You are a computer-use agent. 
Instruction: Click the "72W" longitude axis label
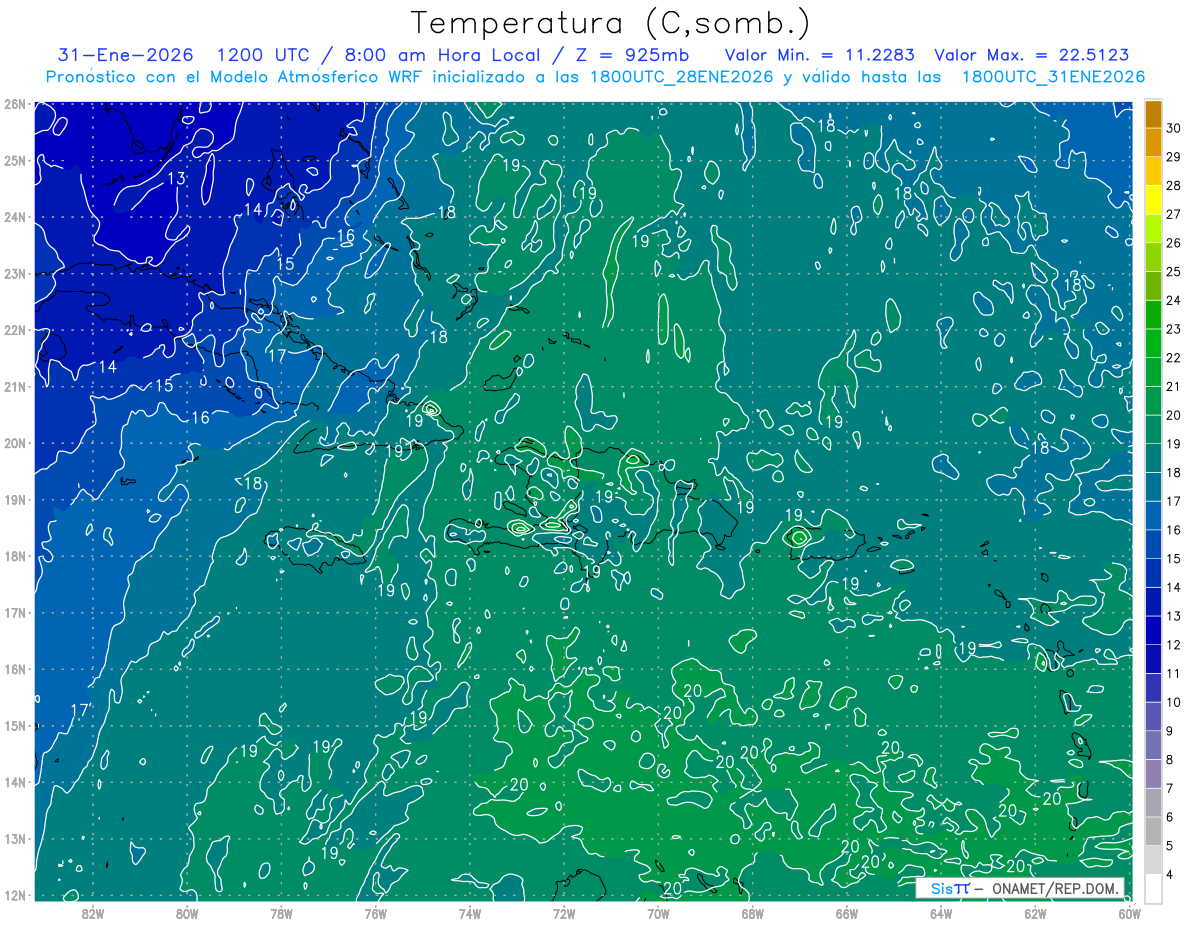tap(564, 912)
